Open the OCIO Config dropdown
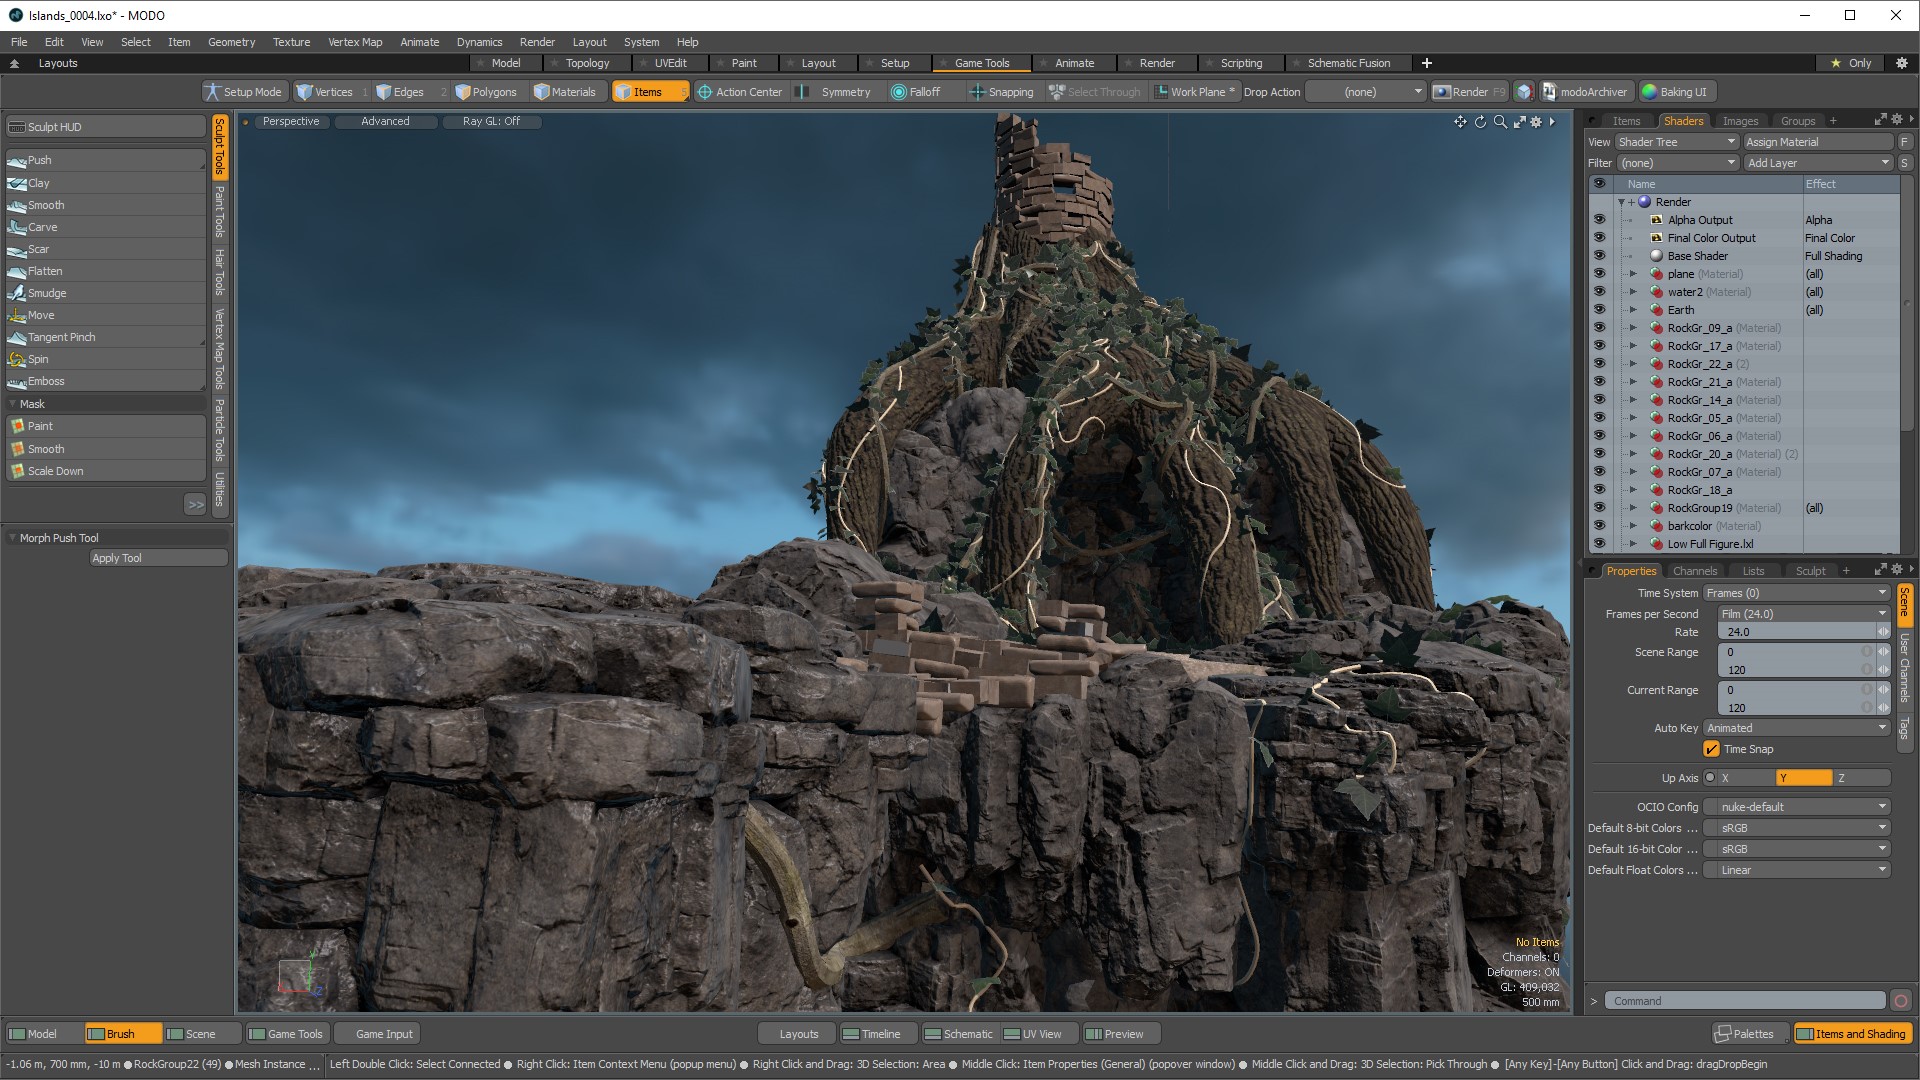 click(1797, 807)
